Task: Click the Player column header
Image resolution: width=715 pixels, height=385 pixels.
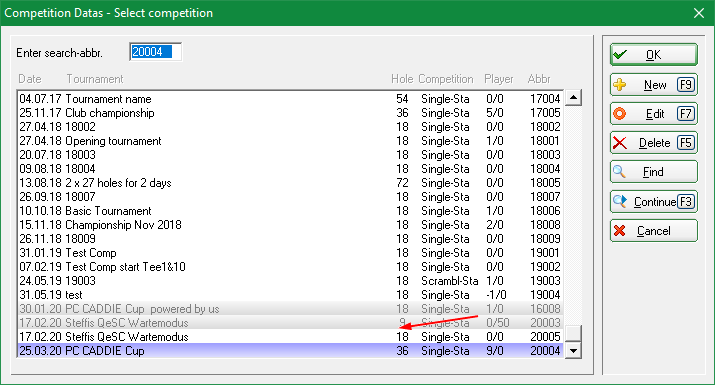Action: [498, 79]
